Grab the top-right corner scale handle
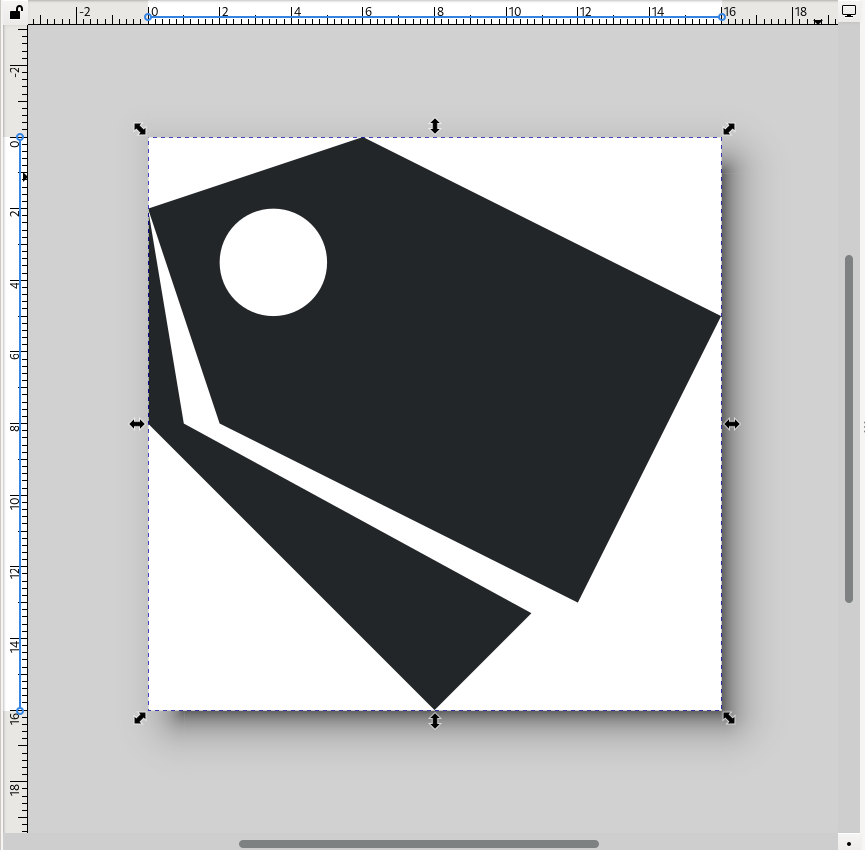The width and height of the screenshot is (865, 850). tap(729, 129)
